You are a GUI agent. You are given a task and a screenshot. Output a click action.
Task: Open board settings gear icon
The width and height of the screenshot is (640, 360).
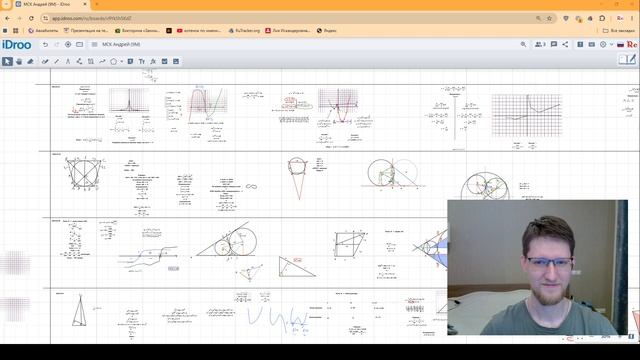pyautogui.click(x=603, y=44)
